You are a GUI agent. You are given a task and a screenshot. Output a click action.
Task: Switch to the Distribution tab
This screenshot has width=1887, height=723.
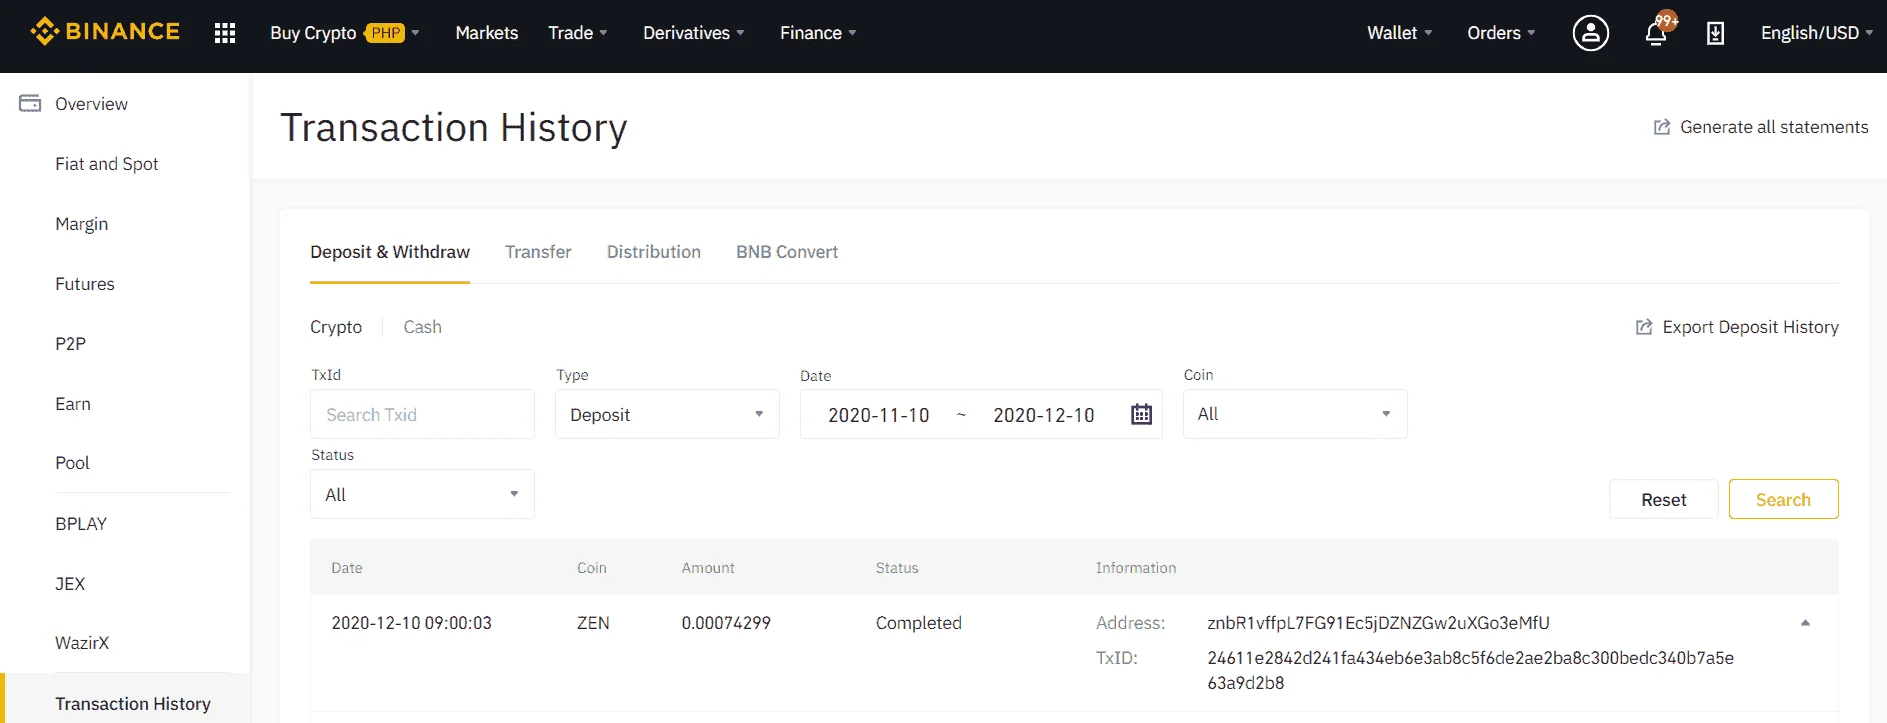pos(654,252)
